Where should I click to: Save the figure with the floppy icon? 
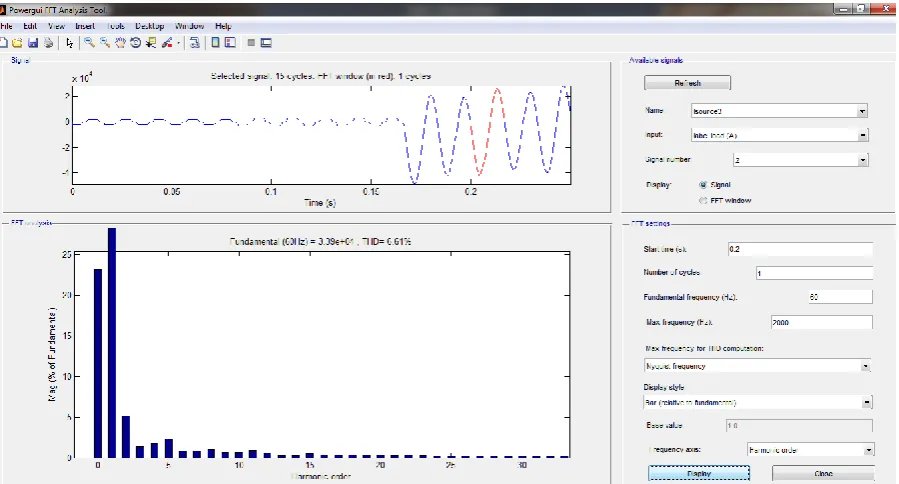coord(33,43)
